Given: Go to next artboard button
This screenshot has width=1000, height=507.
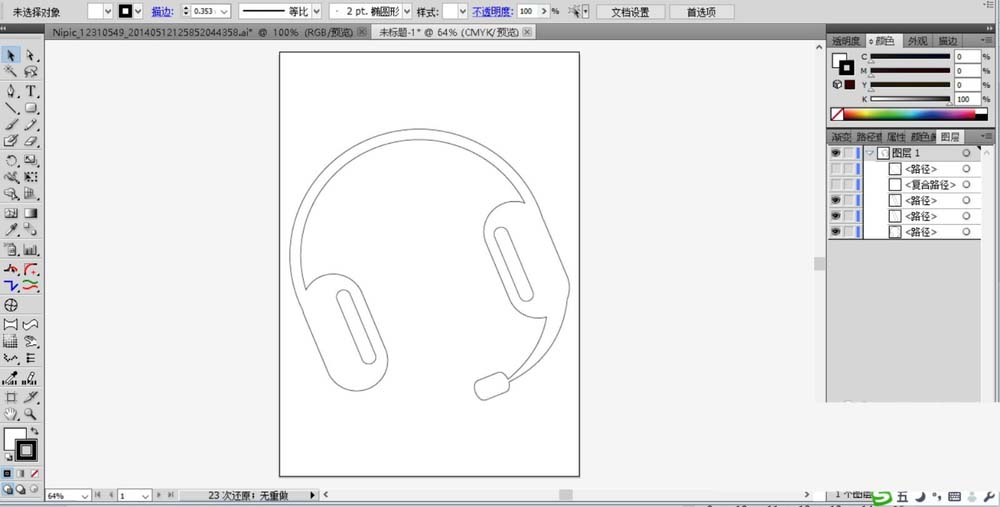Looking at the screenshot, I should click(159, 495).
